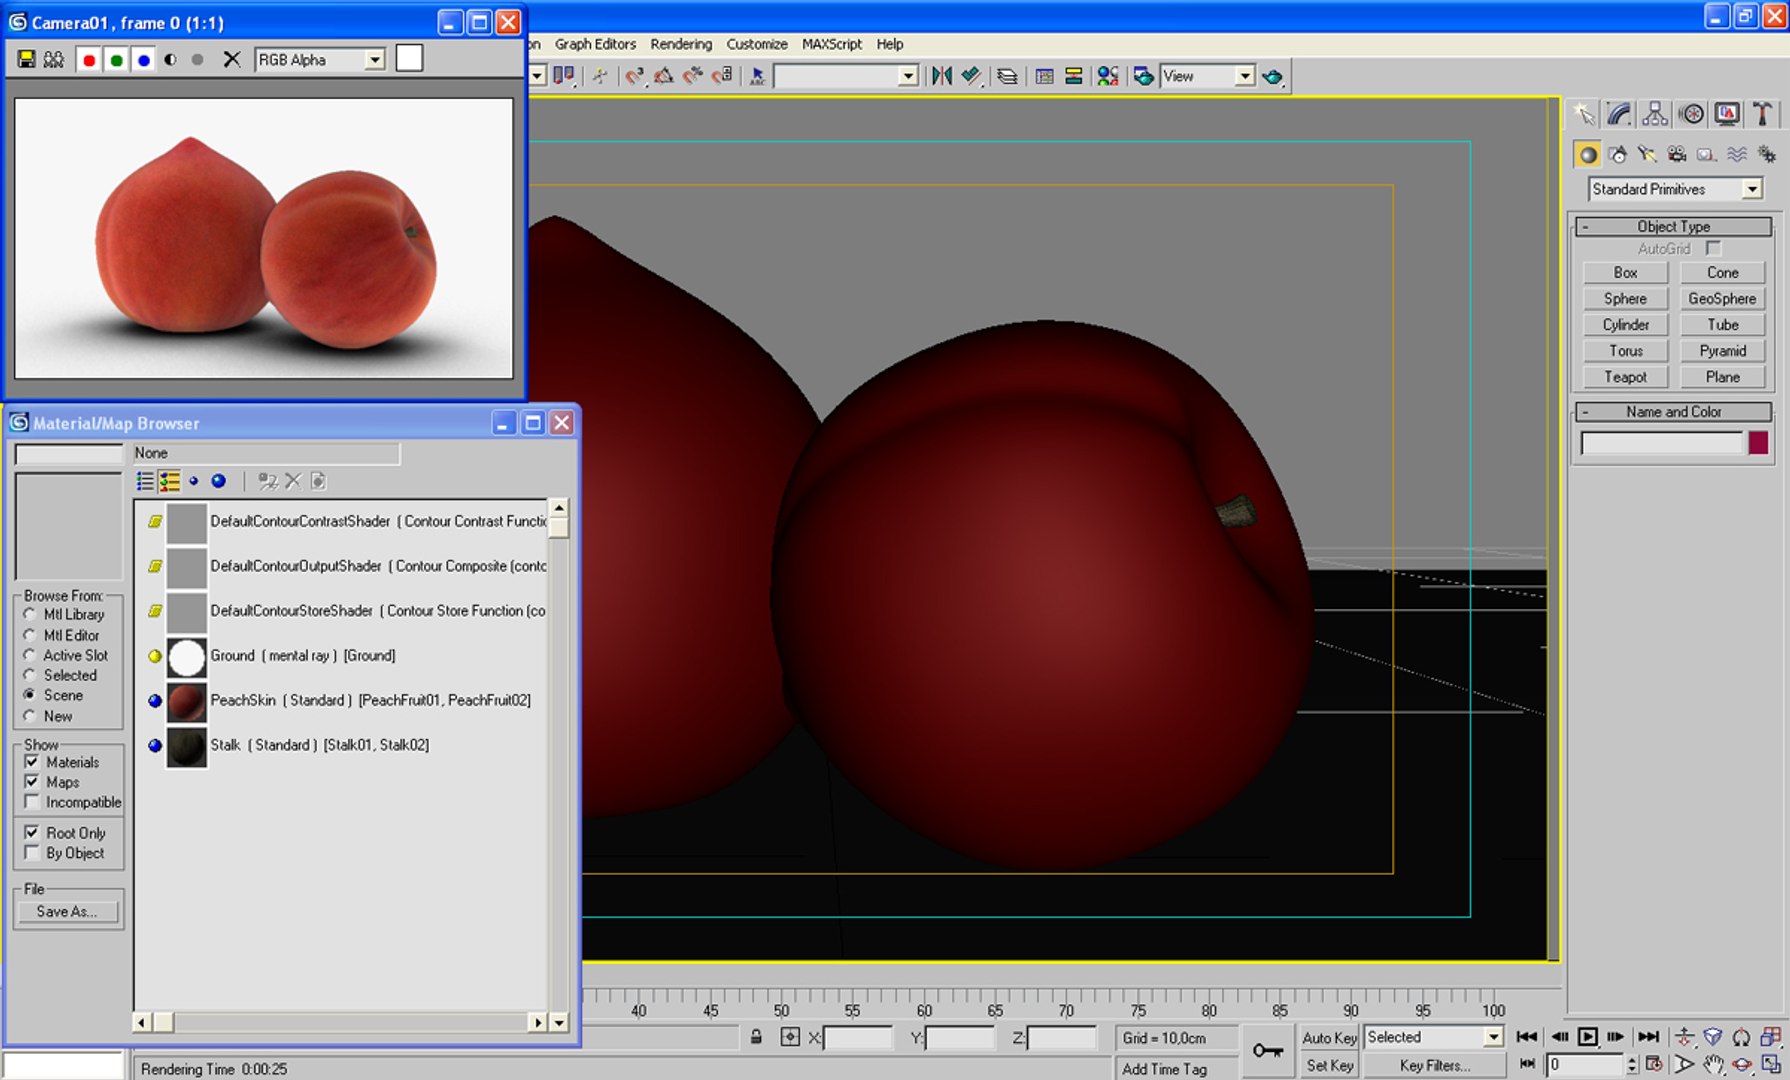1790x1080 pixels.
Task: Open the RGB Alpha channel dropdown
Action: pyautogui.click(x=320, y=60)
